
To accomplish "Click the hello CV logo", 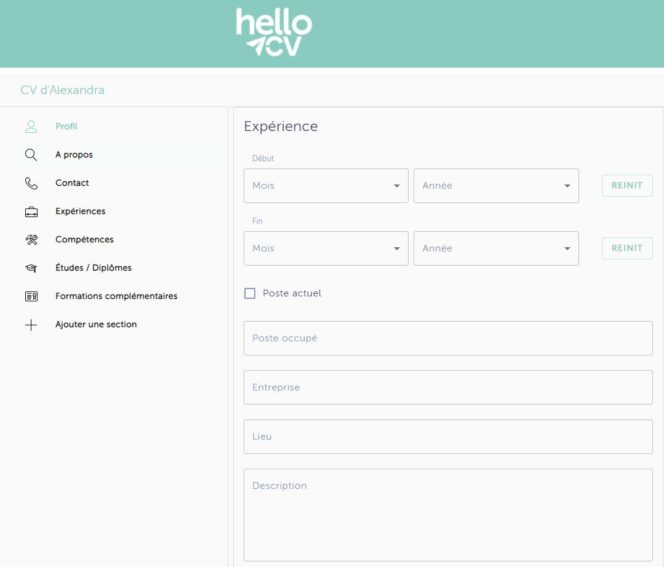I will pyautogui.click(x=274, y=32).
